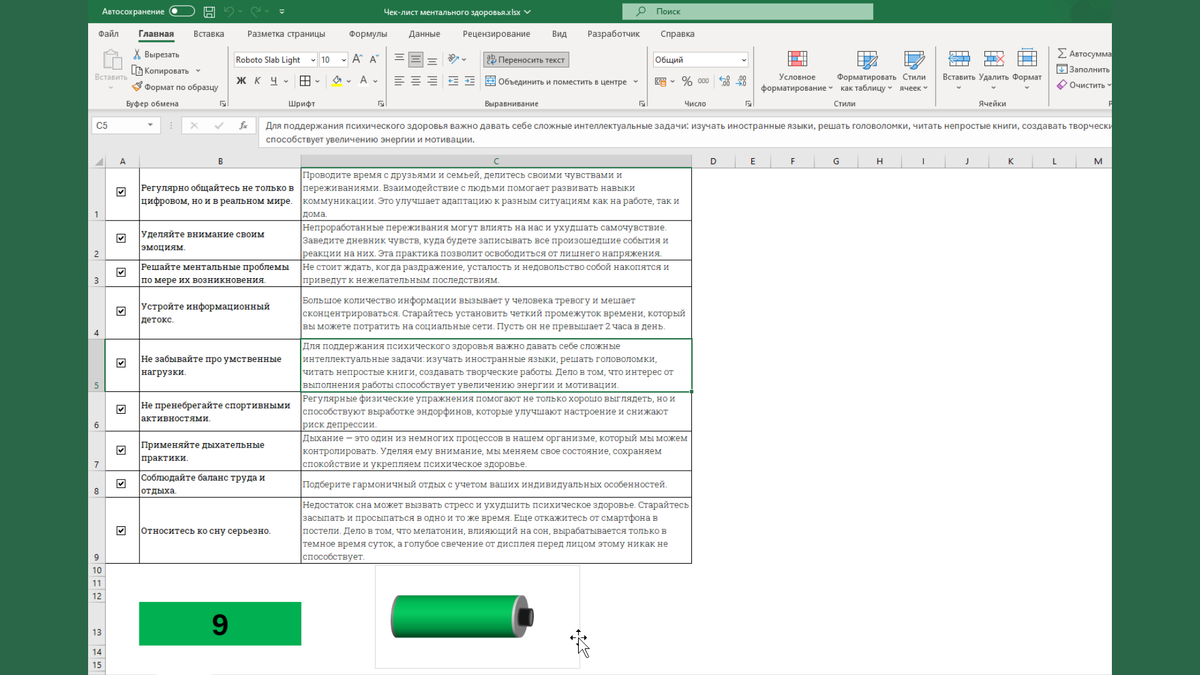Expand Format as Table (Форматировать как таблицу)
The height and width of the screenshot is (675, 1200).
click(x=866, y=72)
